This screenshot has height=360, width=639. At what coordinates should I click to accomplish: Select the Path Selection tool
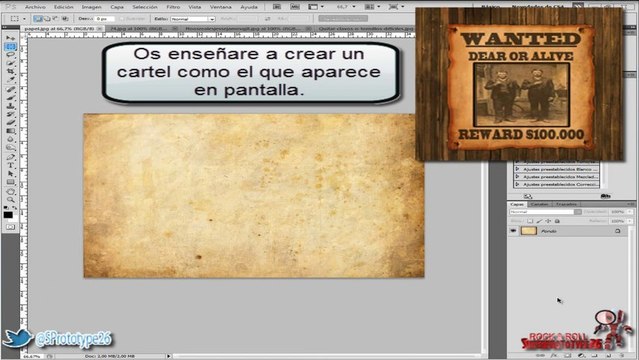click(10, 174)
